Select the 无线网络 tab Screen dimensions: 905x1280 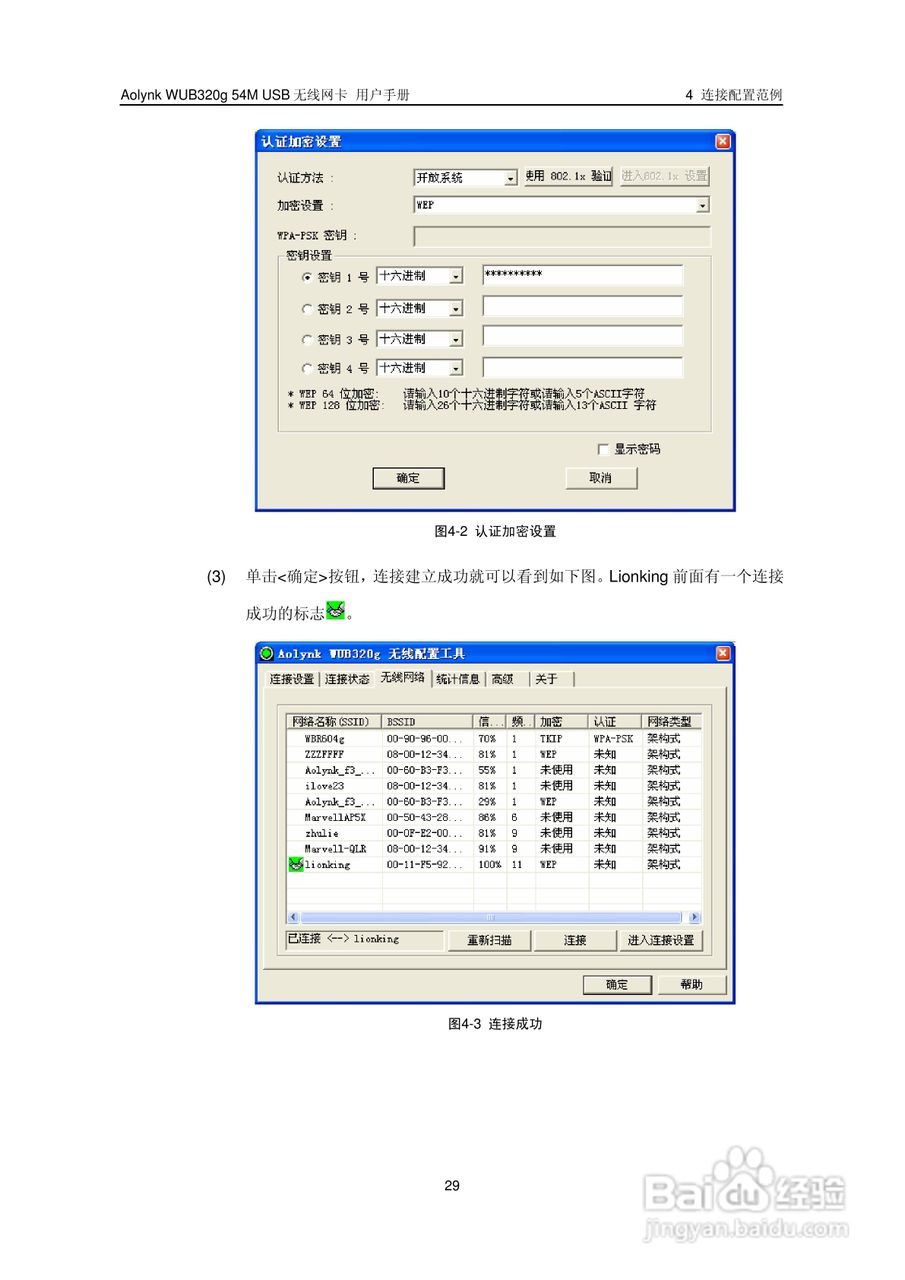(402, 677)
